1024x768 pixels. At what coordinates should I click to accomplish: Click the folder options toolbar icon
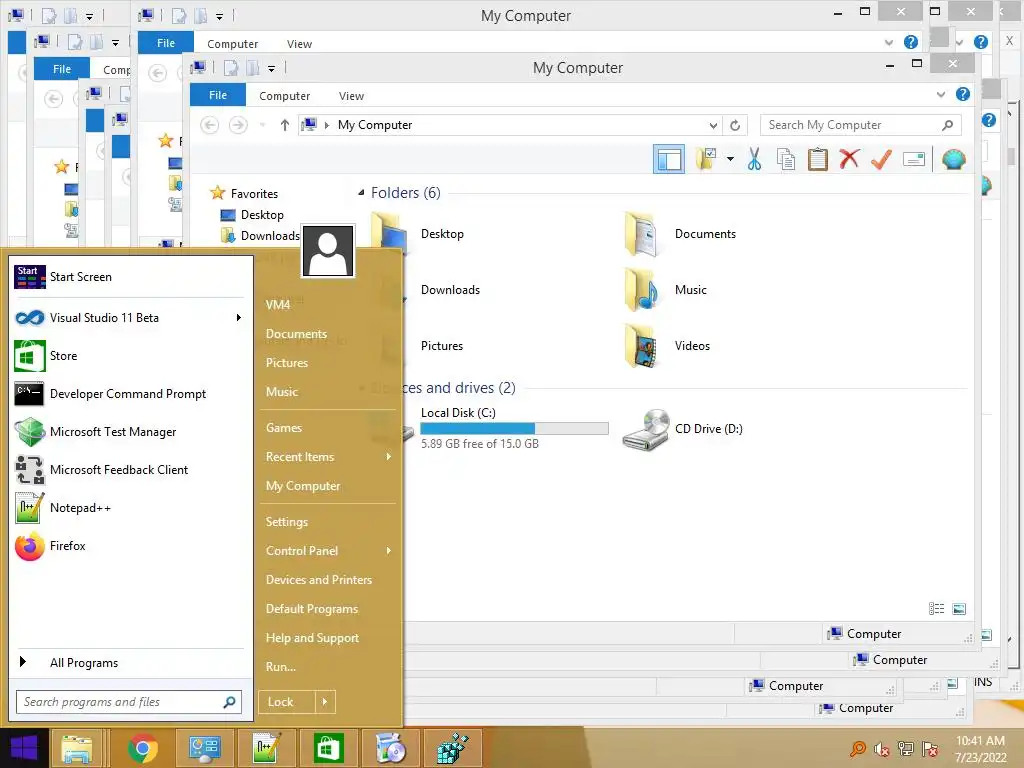706,159
